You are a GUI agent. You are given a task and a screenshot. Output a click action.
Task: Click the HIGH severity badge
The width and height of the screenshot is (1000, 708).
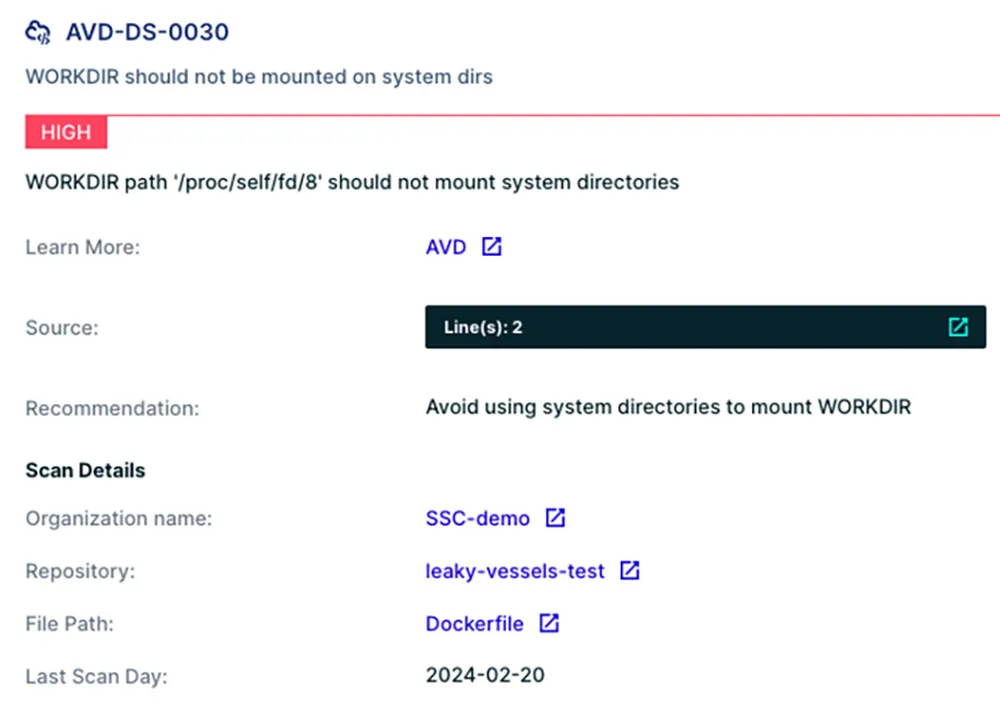(66, 132)
